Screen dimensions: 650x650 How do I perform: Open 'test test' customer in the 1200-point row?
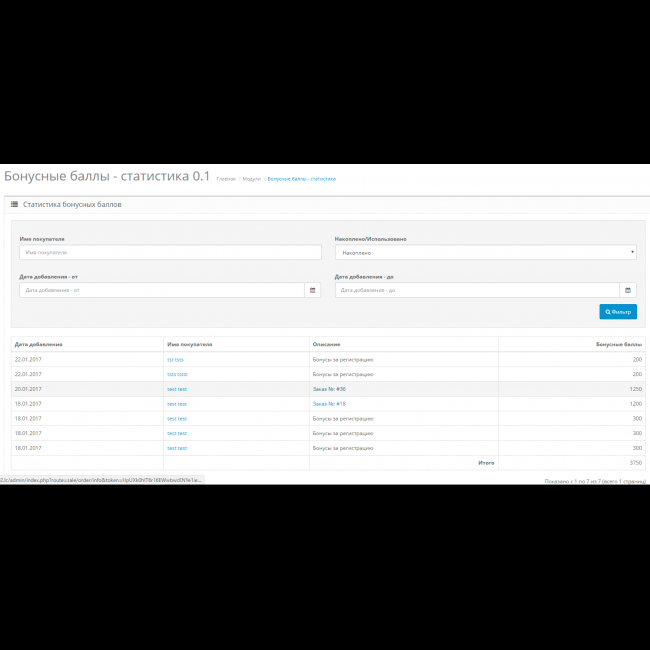pyautogui.click(x=177, y=404)
